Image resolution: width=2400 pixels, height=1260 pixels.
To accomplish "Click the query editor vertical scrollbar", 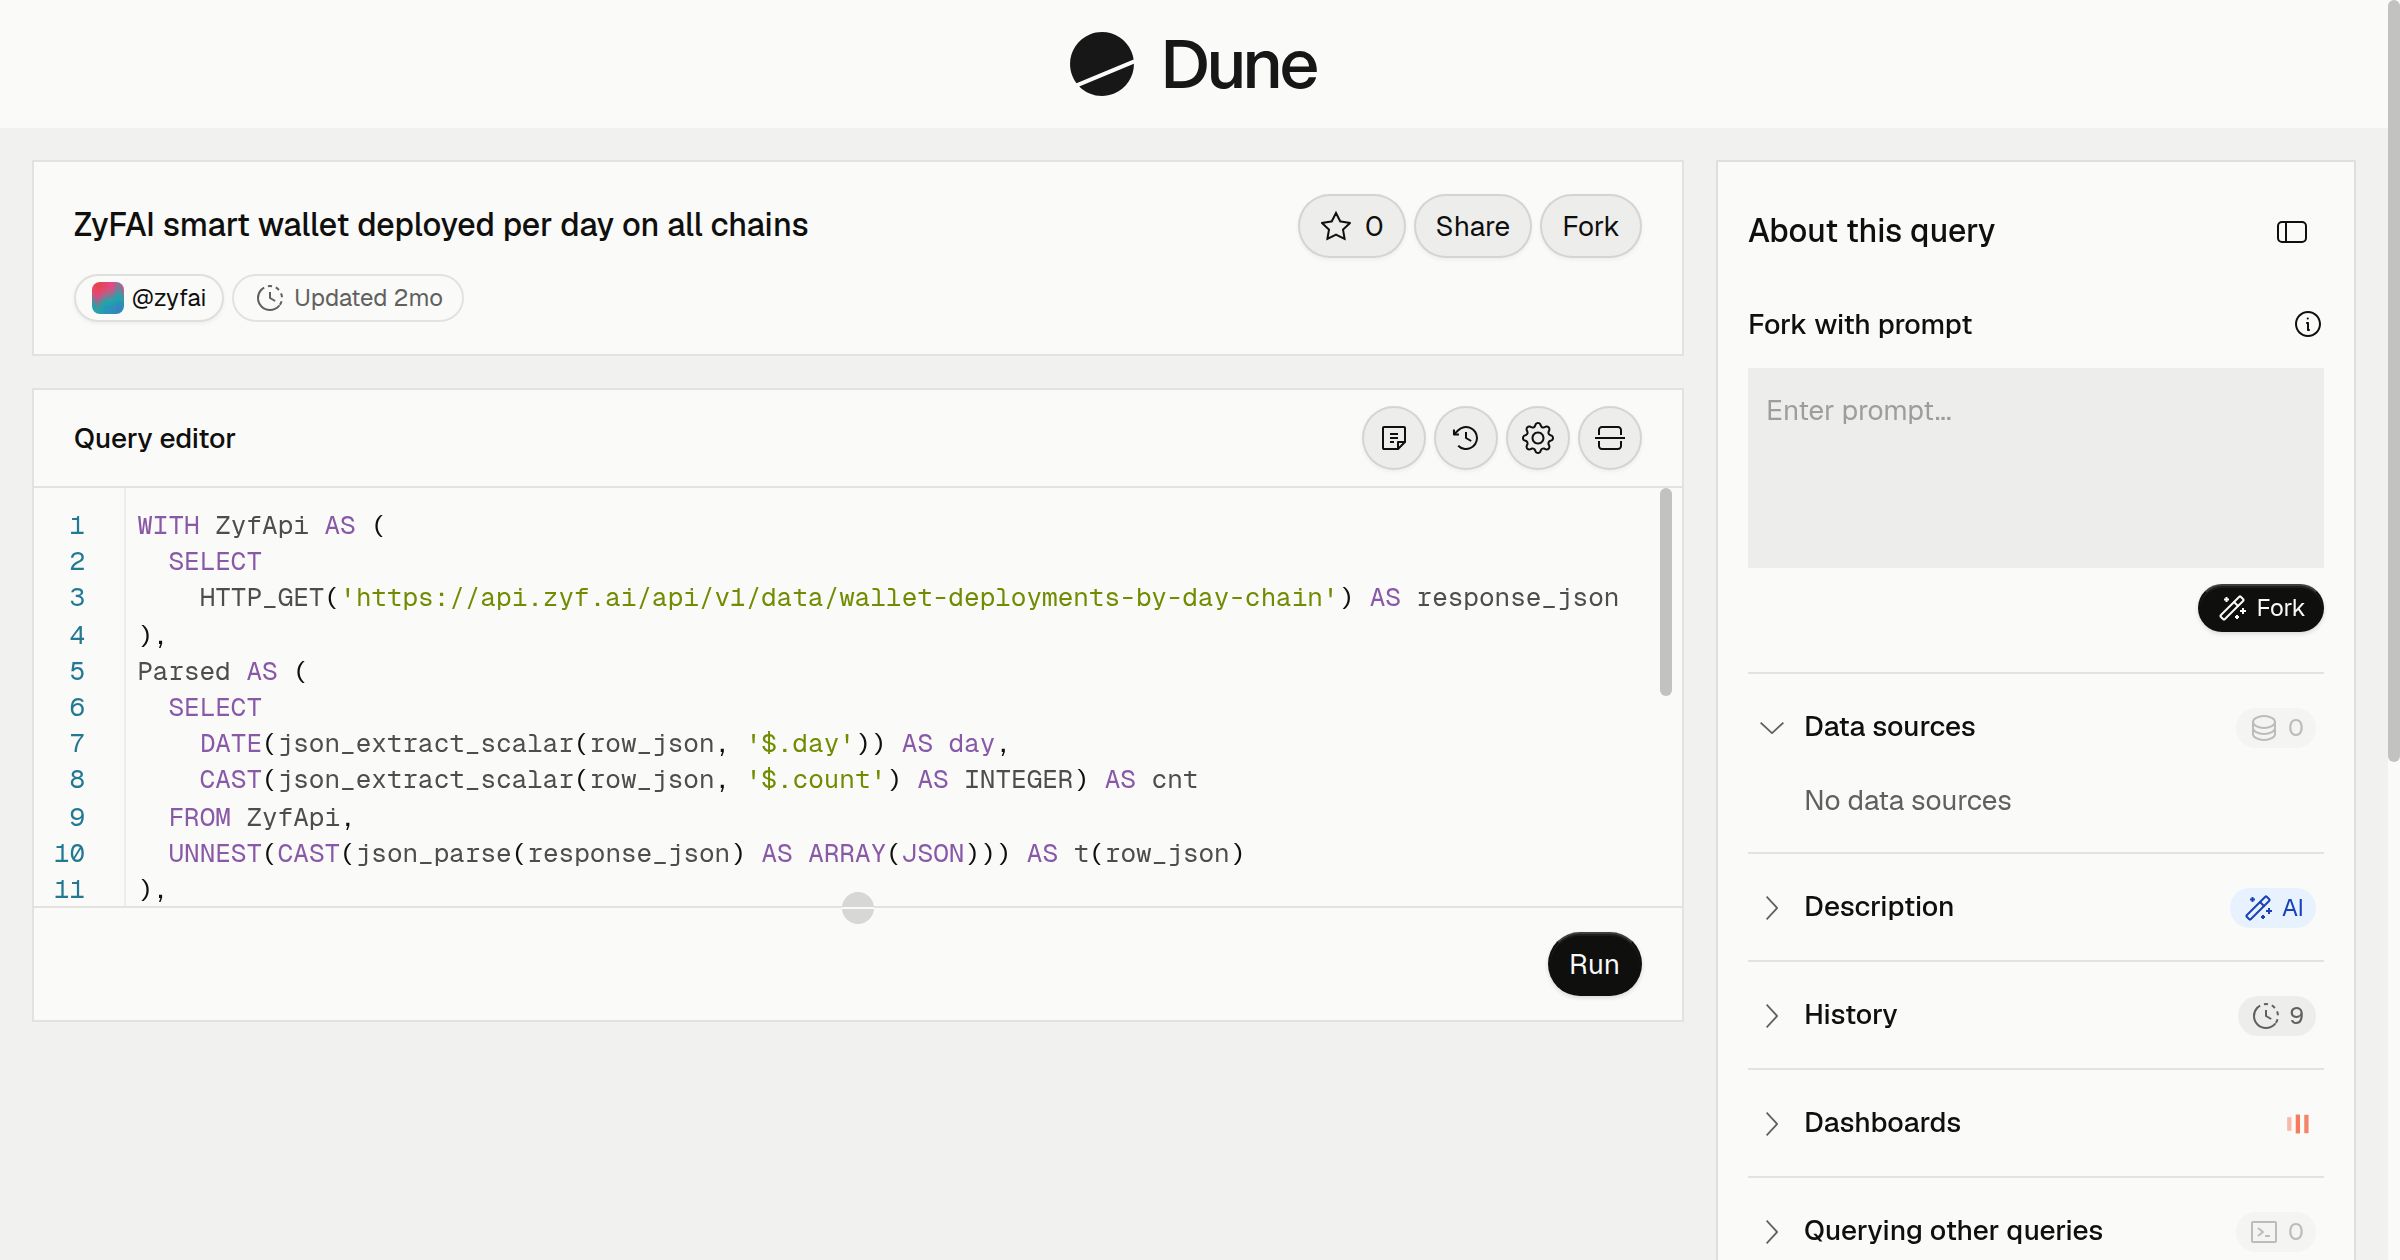I will (x=1665, y=592).
